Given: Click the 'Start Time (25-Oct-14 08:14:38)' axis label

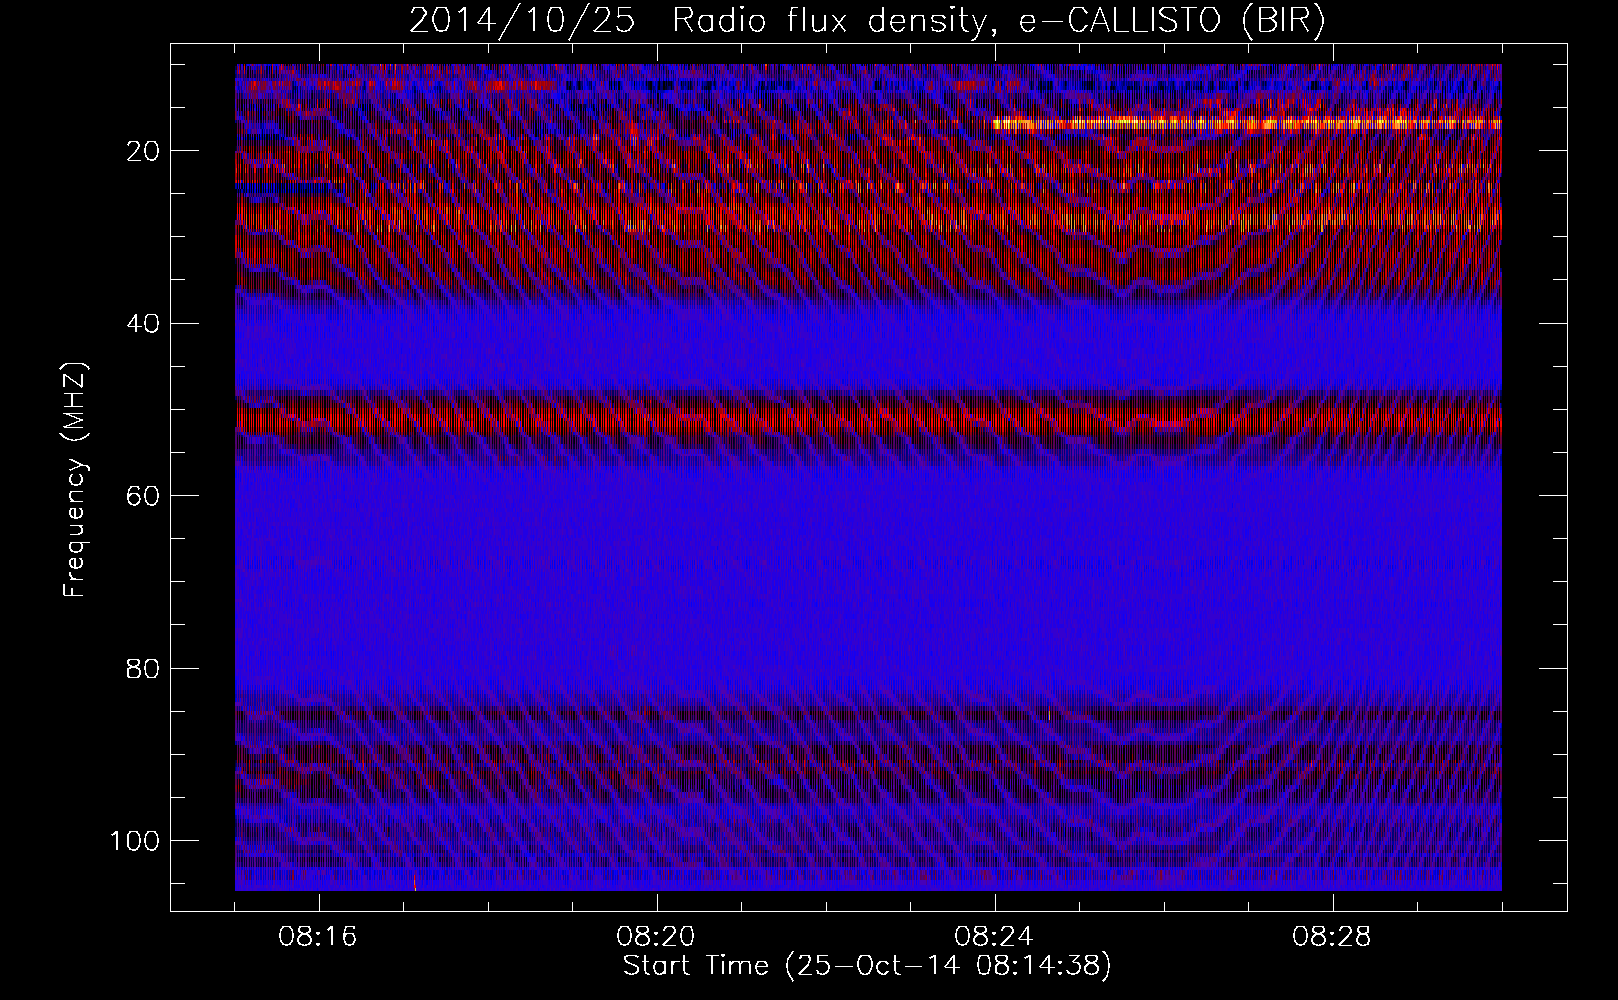Looking at the screenshot, I should 867,966.
